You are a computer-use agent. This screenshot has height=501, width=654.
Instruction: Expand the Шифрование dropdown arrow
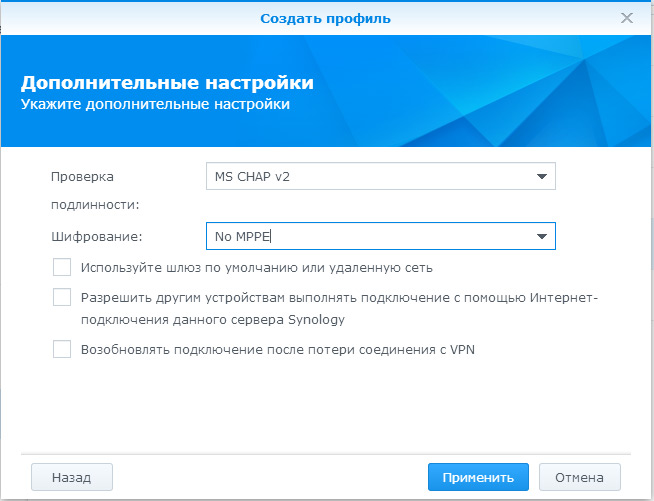point(541,237)
